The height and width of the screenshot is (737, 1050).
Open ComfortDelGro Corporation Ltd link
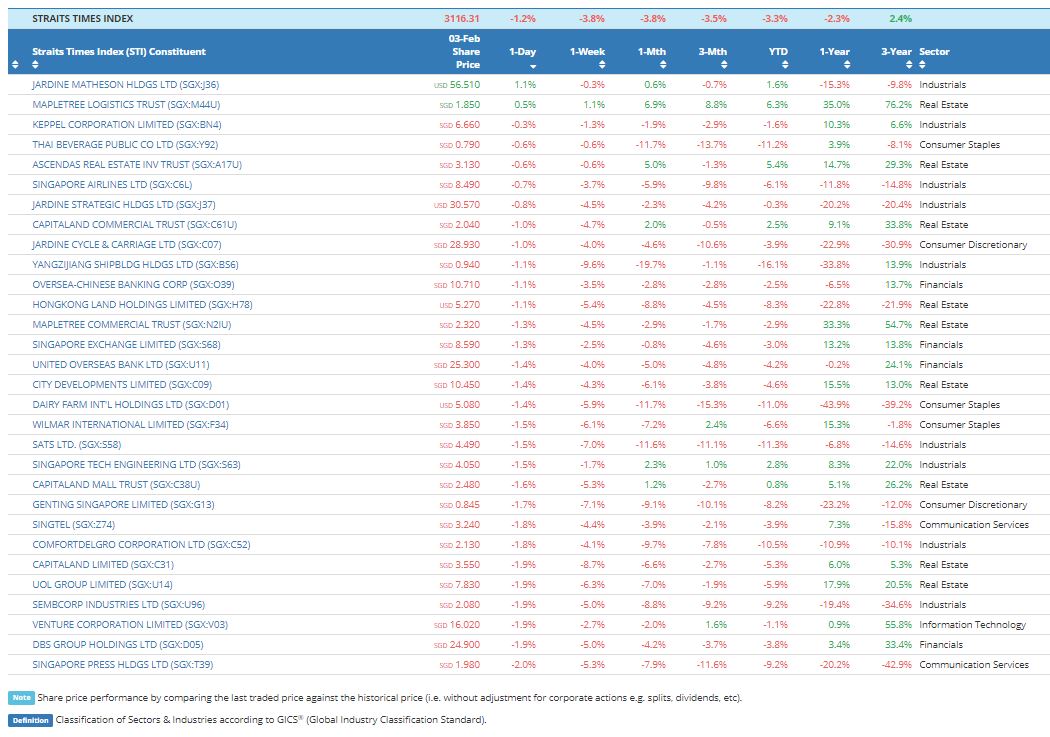pyautogui.click(x=141, y=545)
